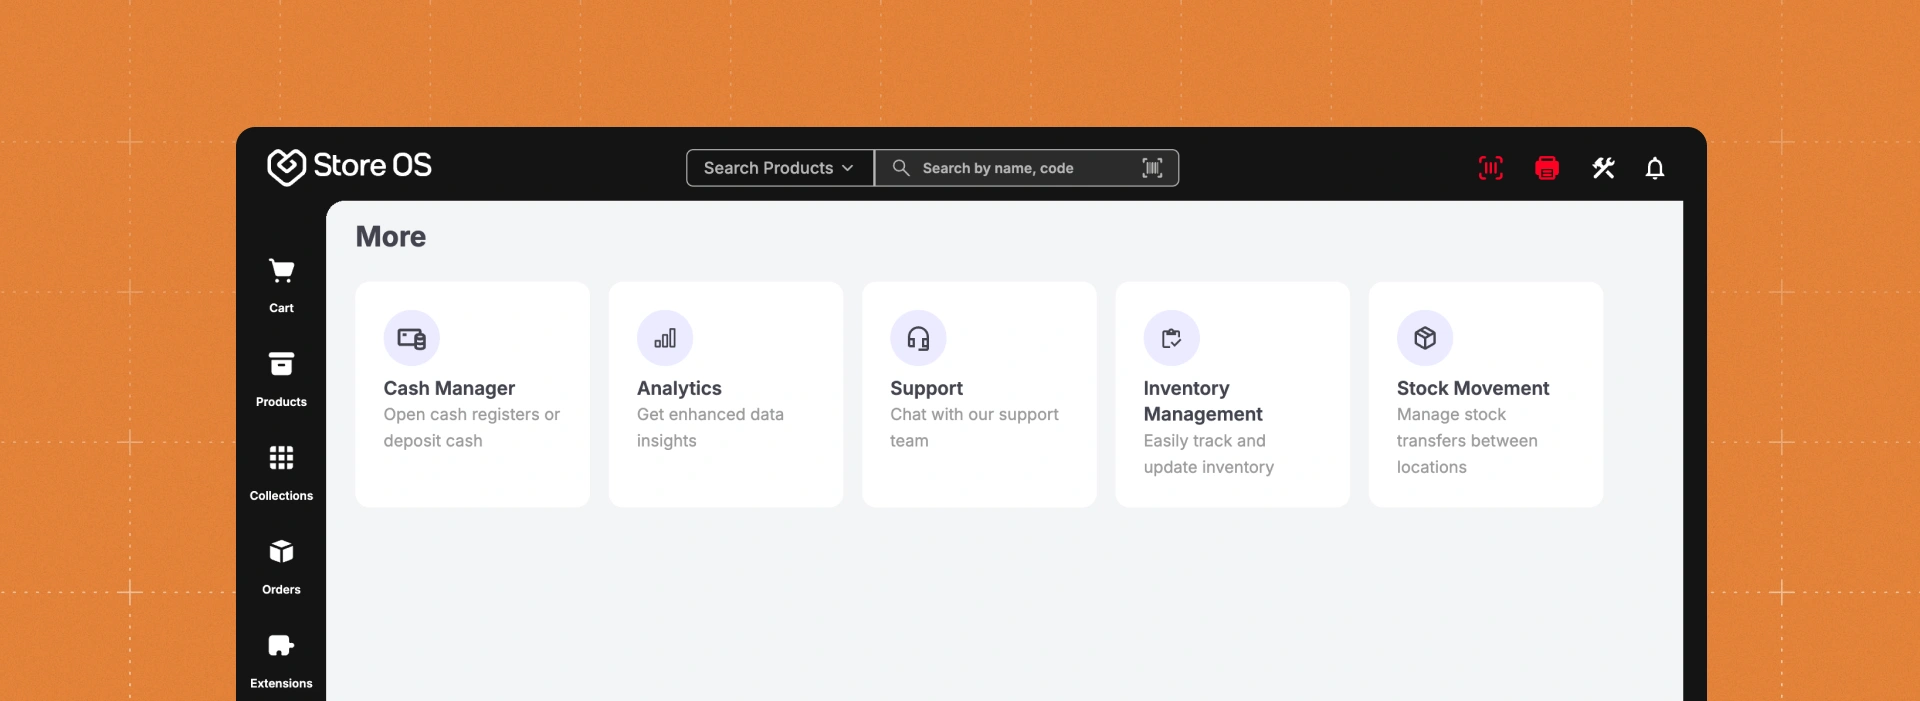Viewport: 1920px width, 701px height.
Task: Open the Search Products dropdown
Action: click(x=780, y=168)
